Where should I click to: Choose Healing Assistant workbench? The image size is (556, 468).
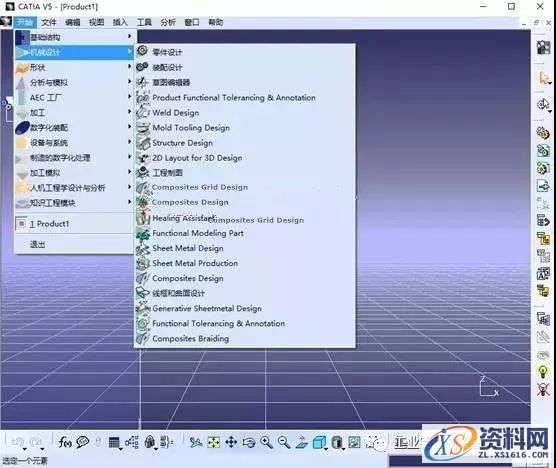(x=245, y=218)
